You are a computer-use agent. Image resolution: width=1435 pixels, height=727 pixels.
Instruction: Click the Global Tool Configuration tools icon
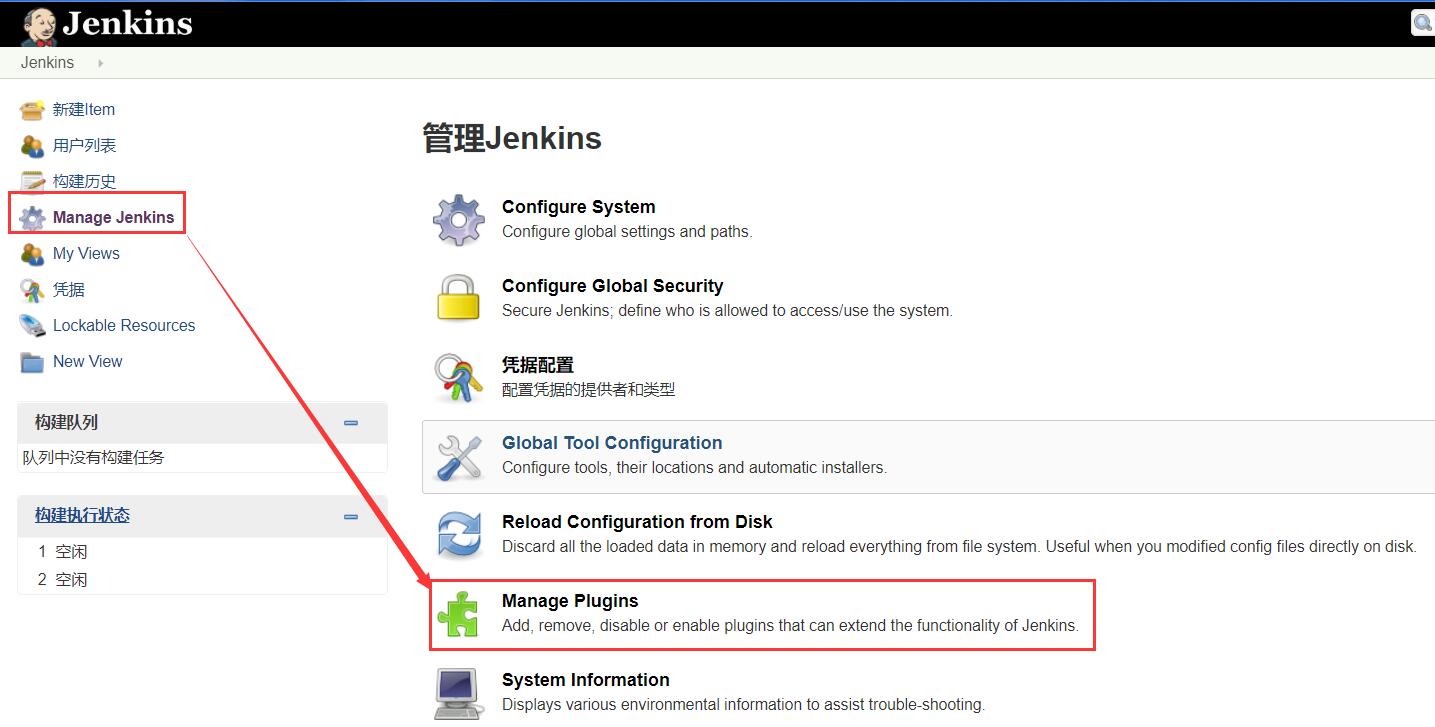point(459,456)
